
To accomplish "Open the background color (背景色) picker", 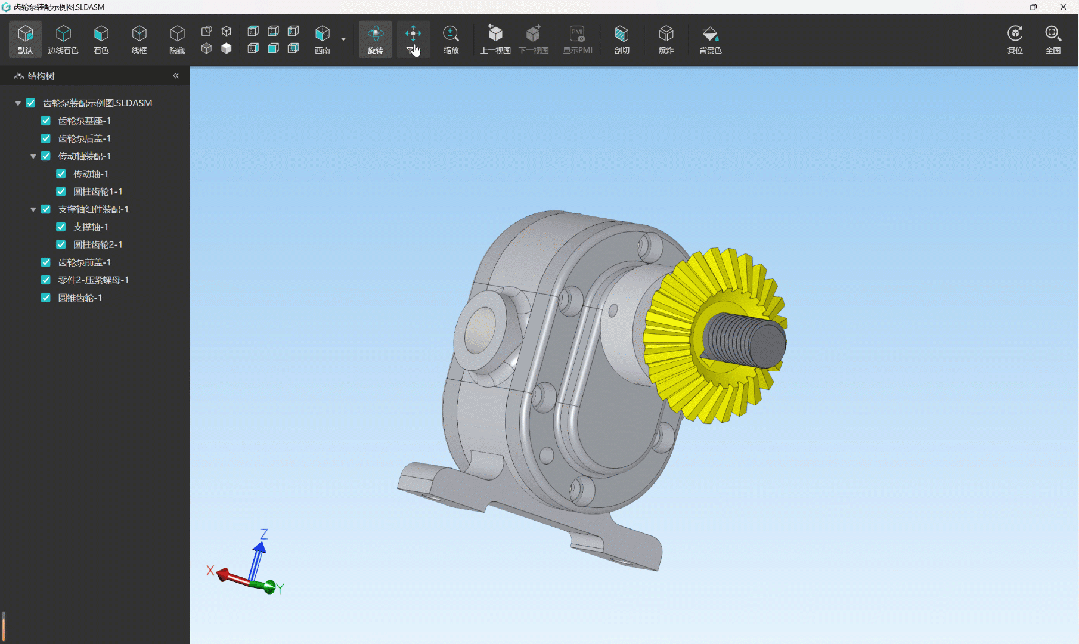I will (710, 39).
